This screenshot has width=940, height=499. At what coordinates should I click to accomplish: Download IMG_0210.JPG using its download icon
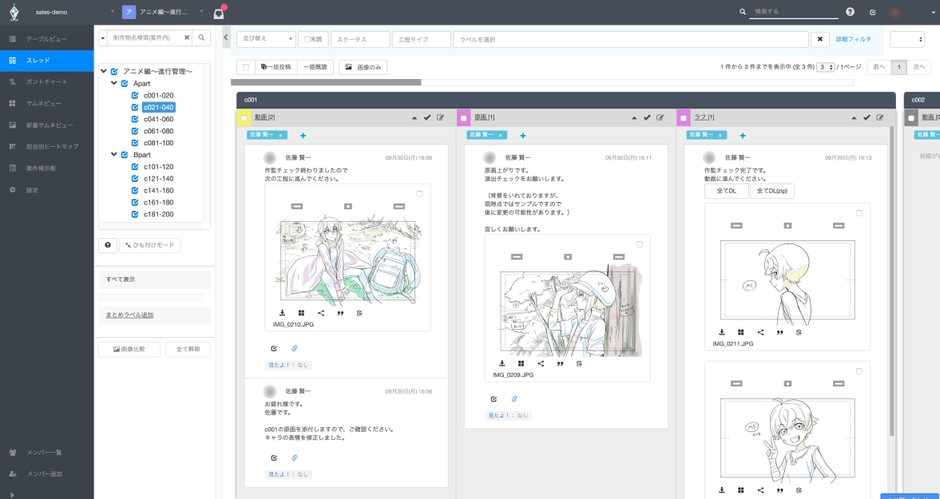point(282,313)
